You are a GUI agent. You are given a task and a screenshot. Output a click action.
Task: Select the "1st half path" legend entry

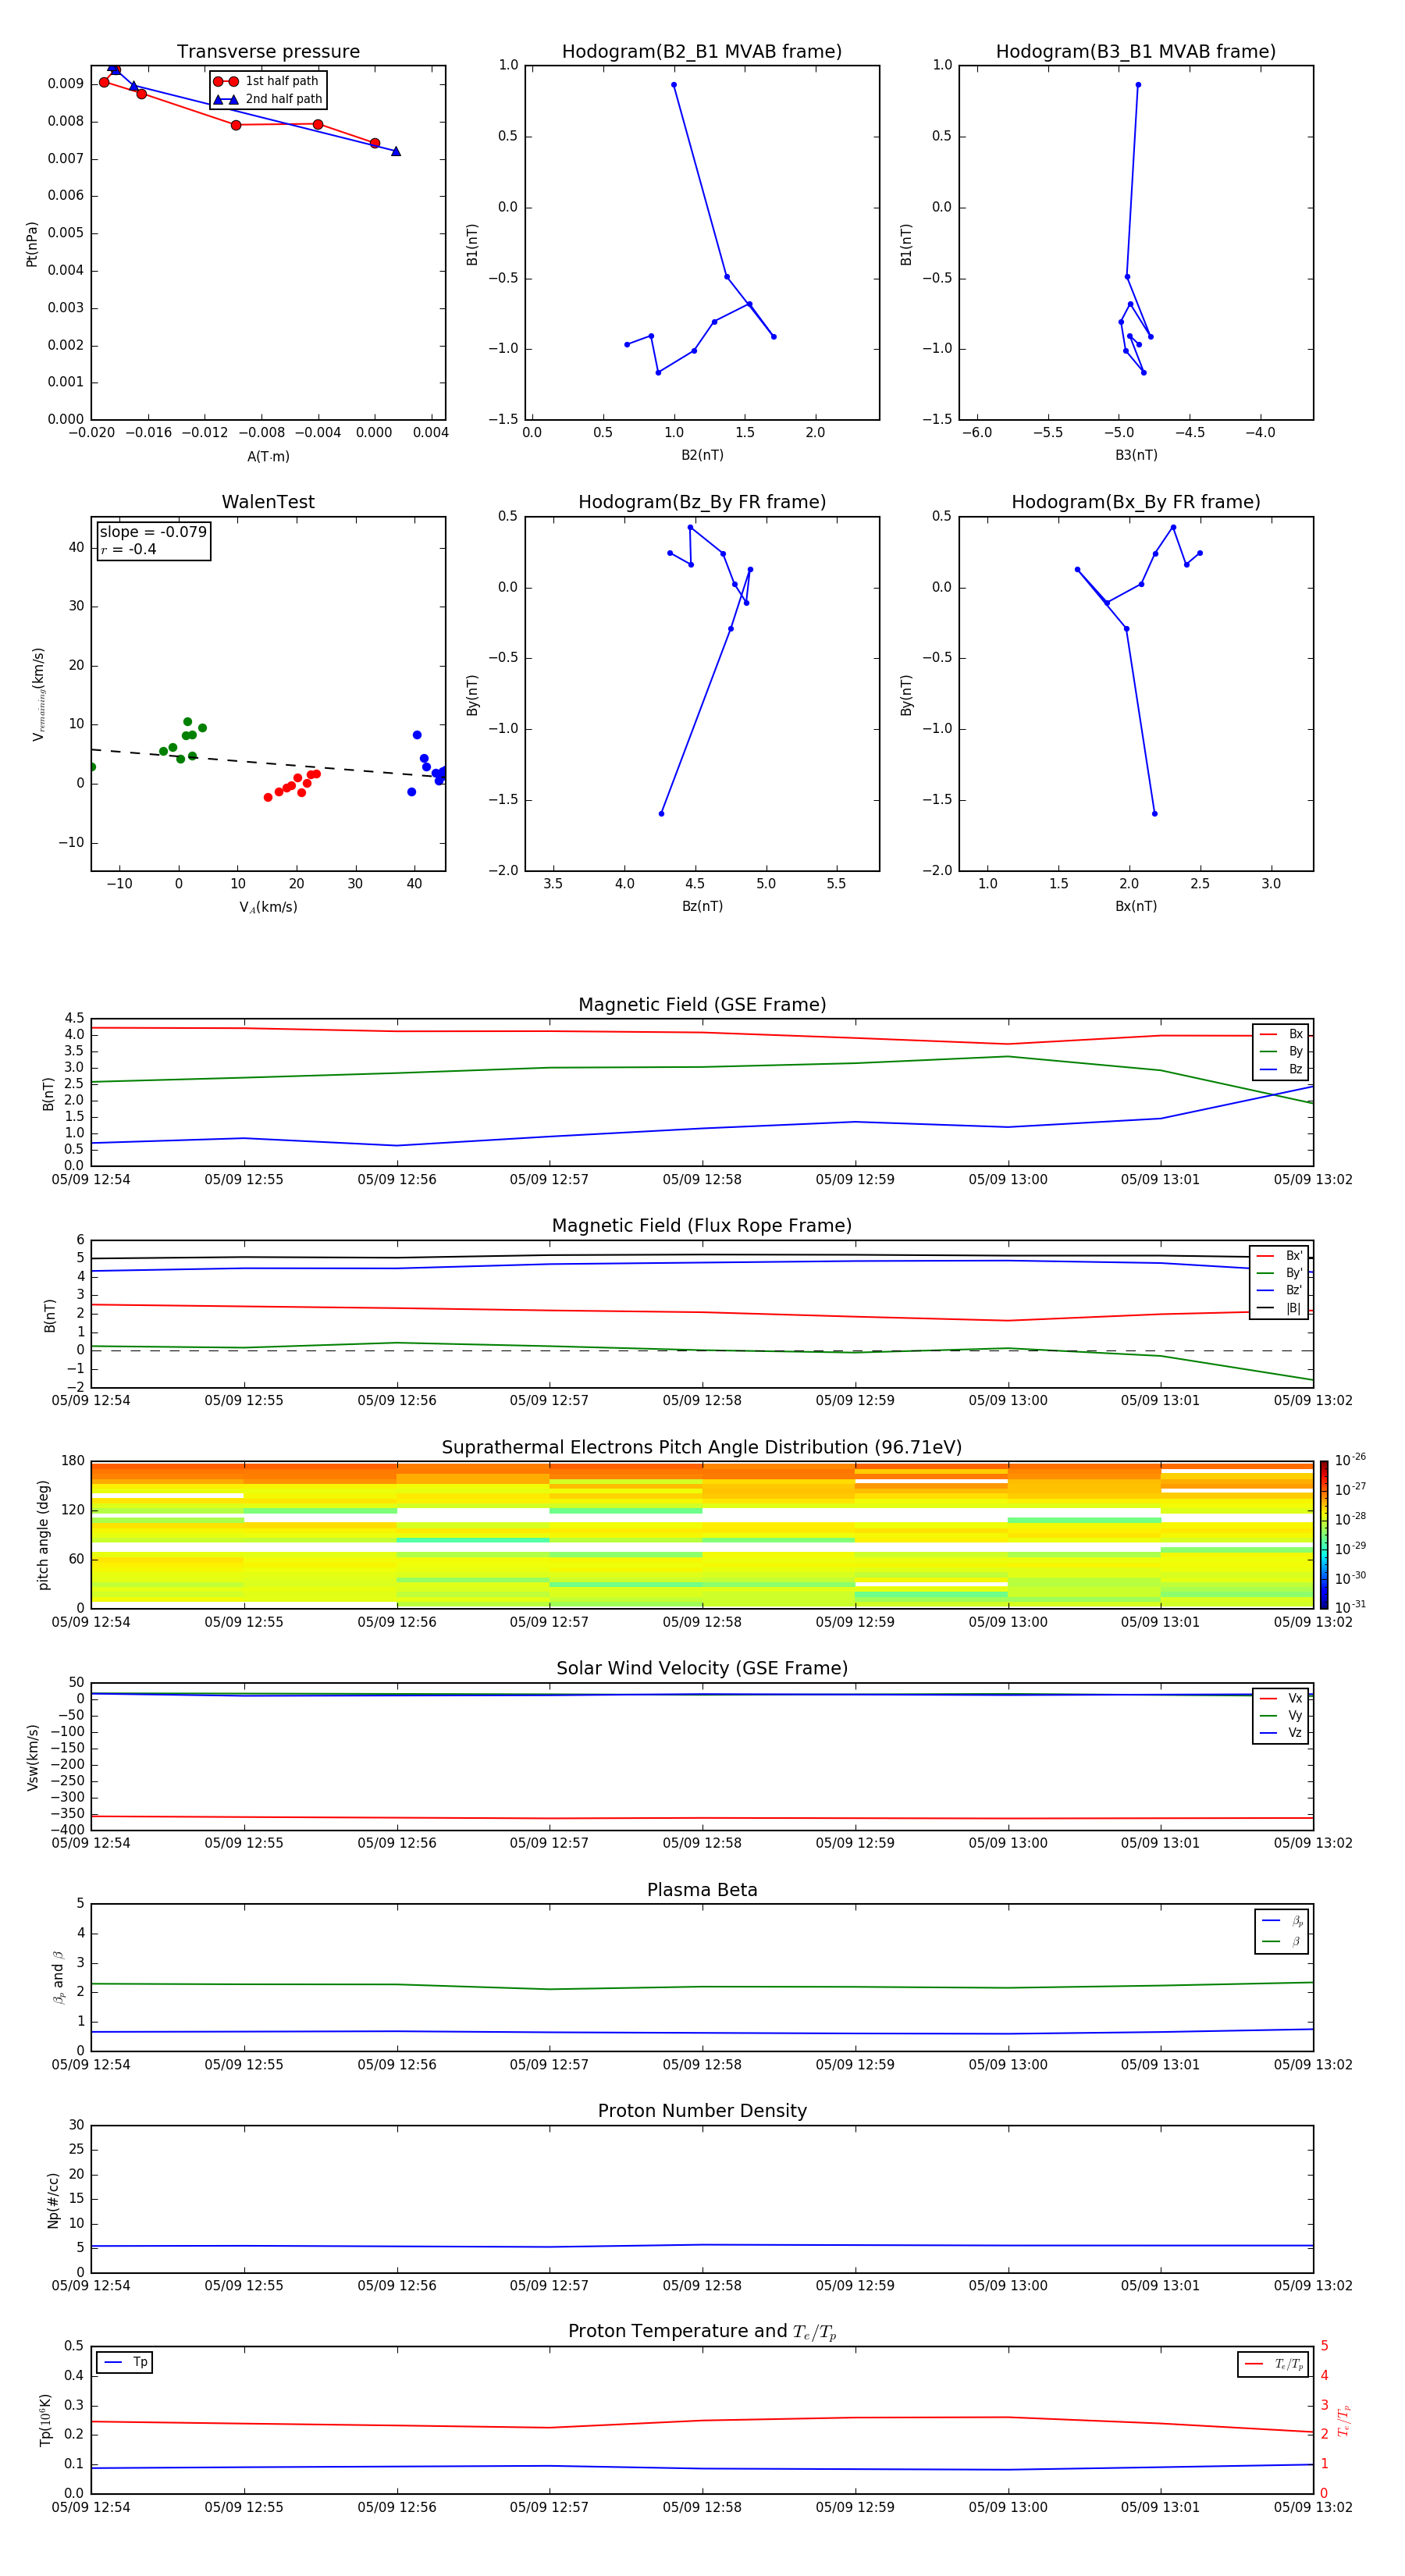pyautogui.click(x=268, y=81)
